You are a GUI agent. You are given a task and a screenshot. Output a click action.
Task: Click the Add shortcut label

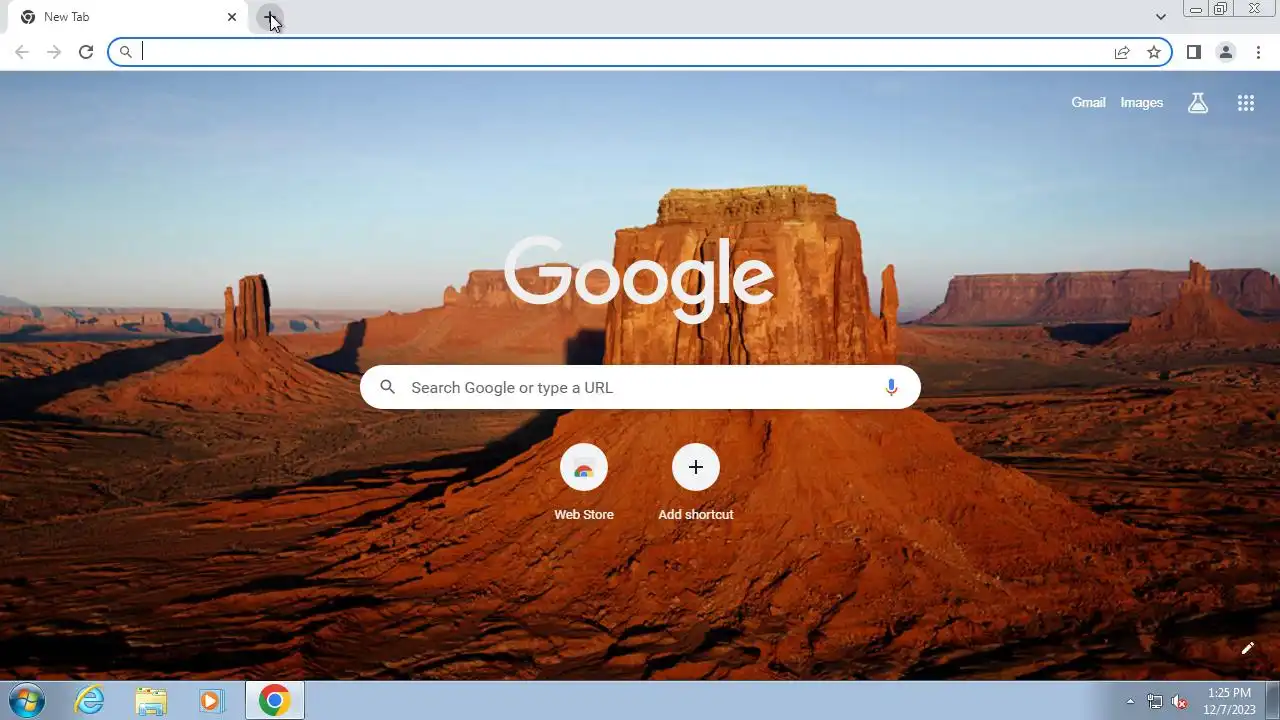(696, 514)
